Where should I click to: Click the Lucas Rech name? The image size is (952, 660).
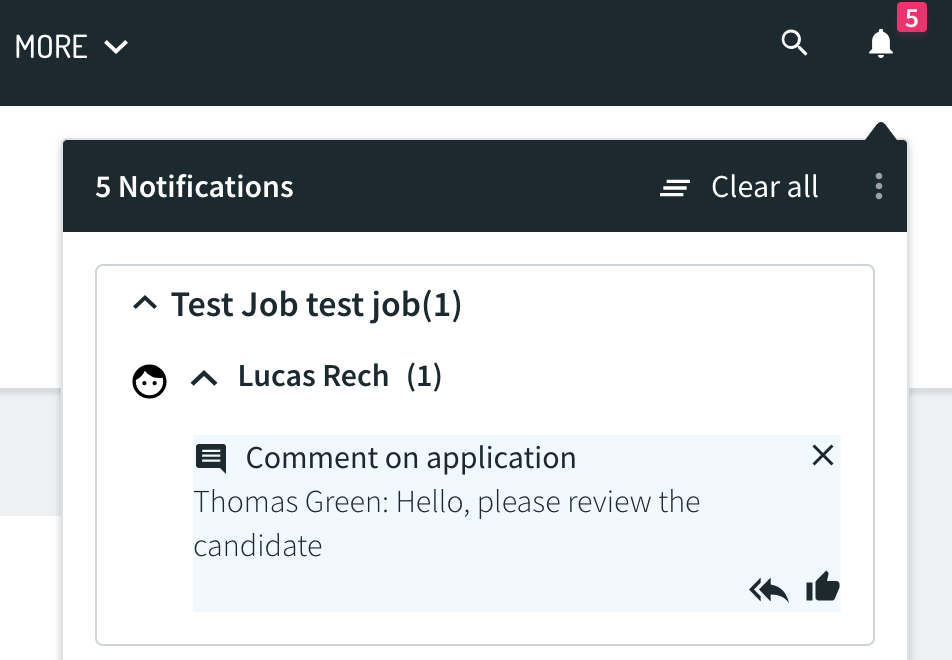click(313, 376)
